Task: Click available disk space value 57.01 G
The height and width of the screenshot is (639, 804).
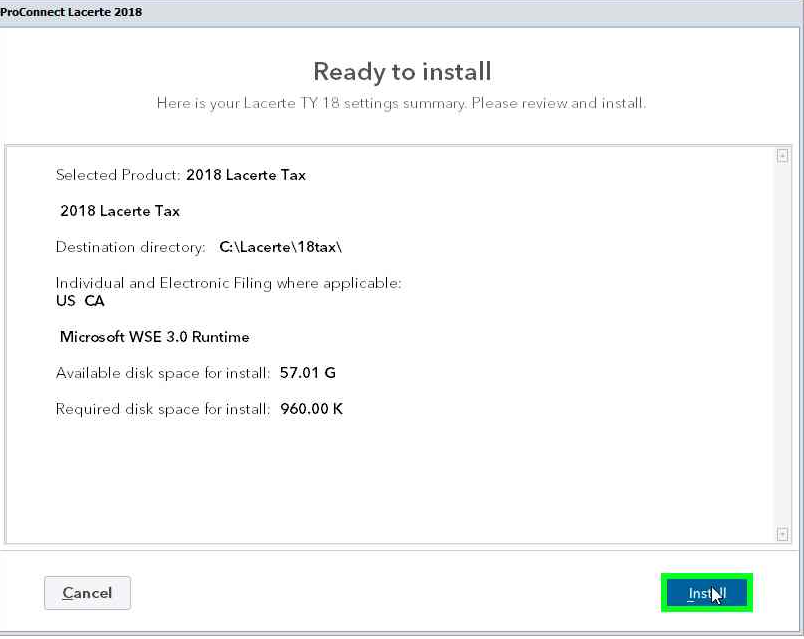Action: tap(308, 373)
